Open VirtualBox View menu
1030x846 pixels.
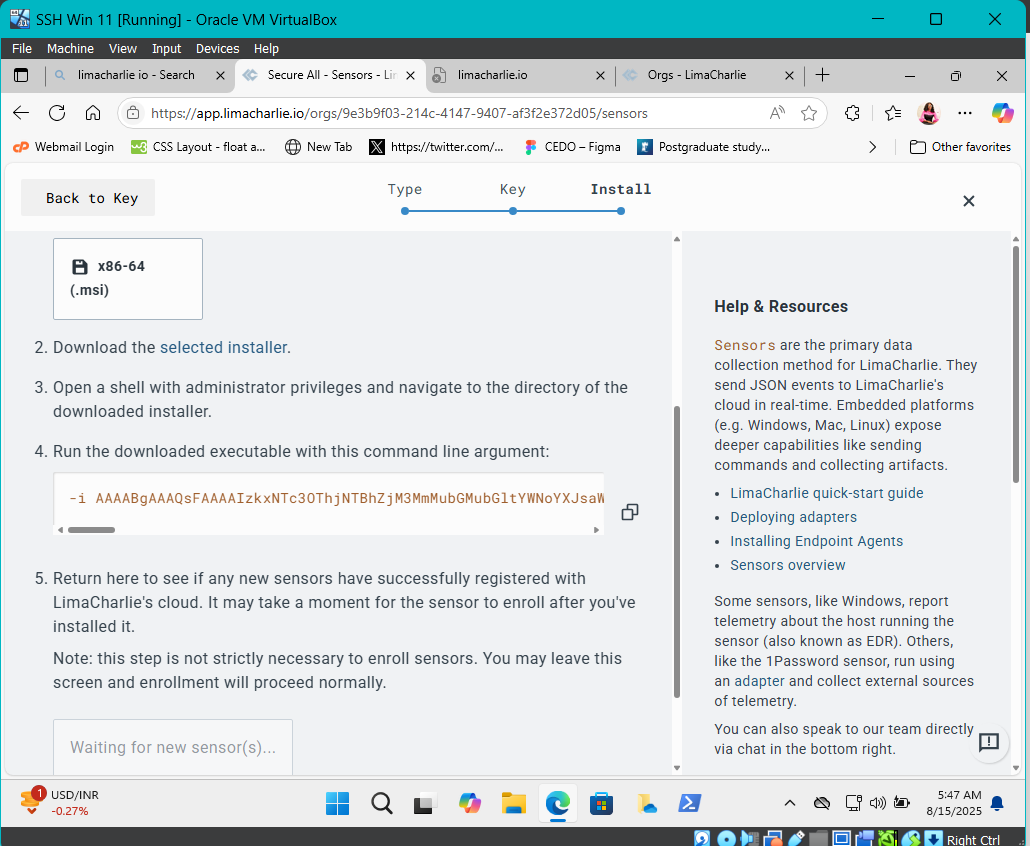point(123,49)
